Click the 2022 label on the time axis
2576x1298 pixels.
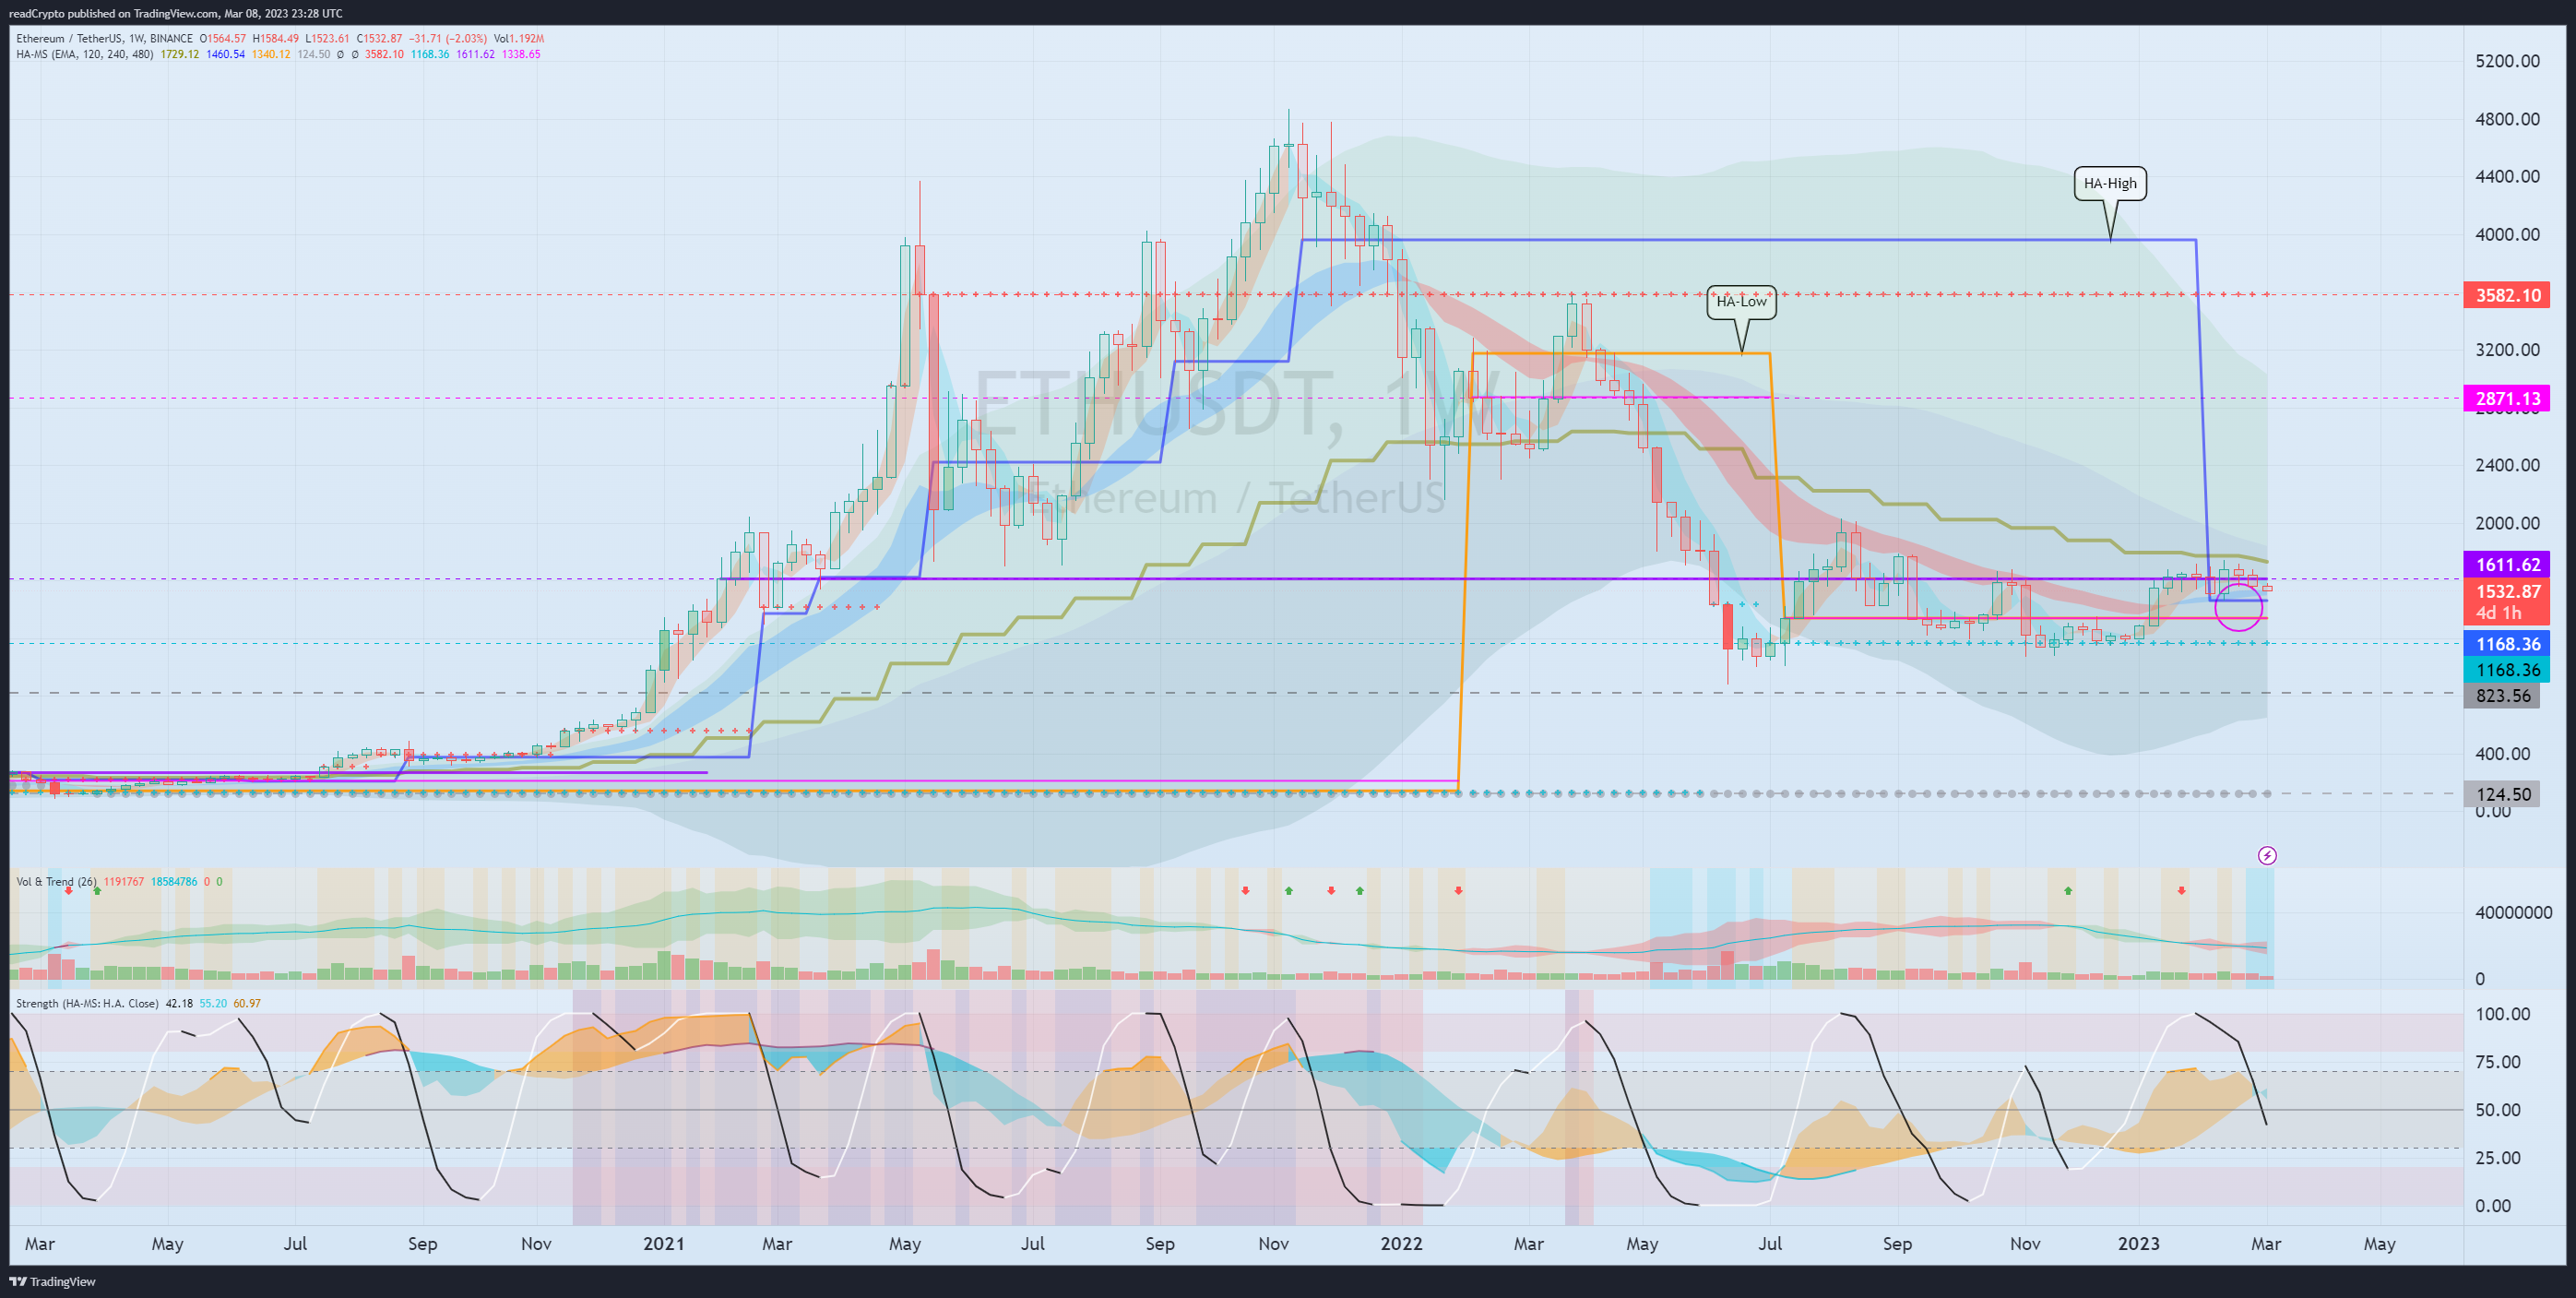[1401, 1244]
